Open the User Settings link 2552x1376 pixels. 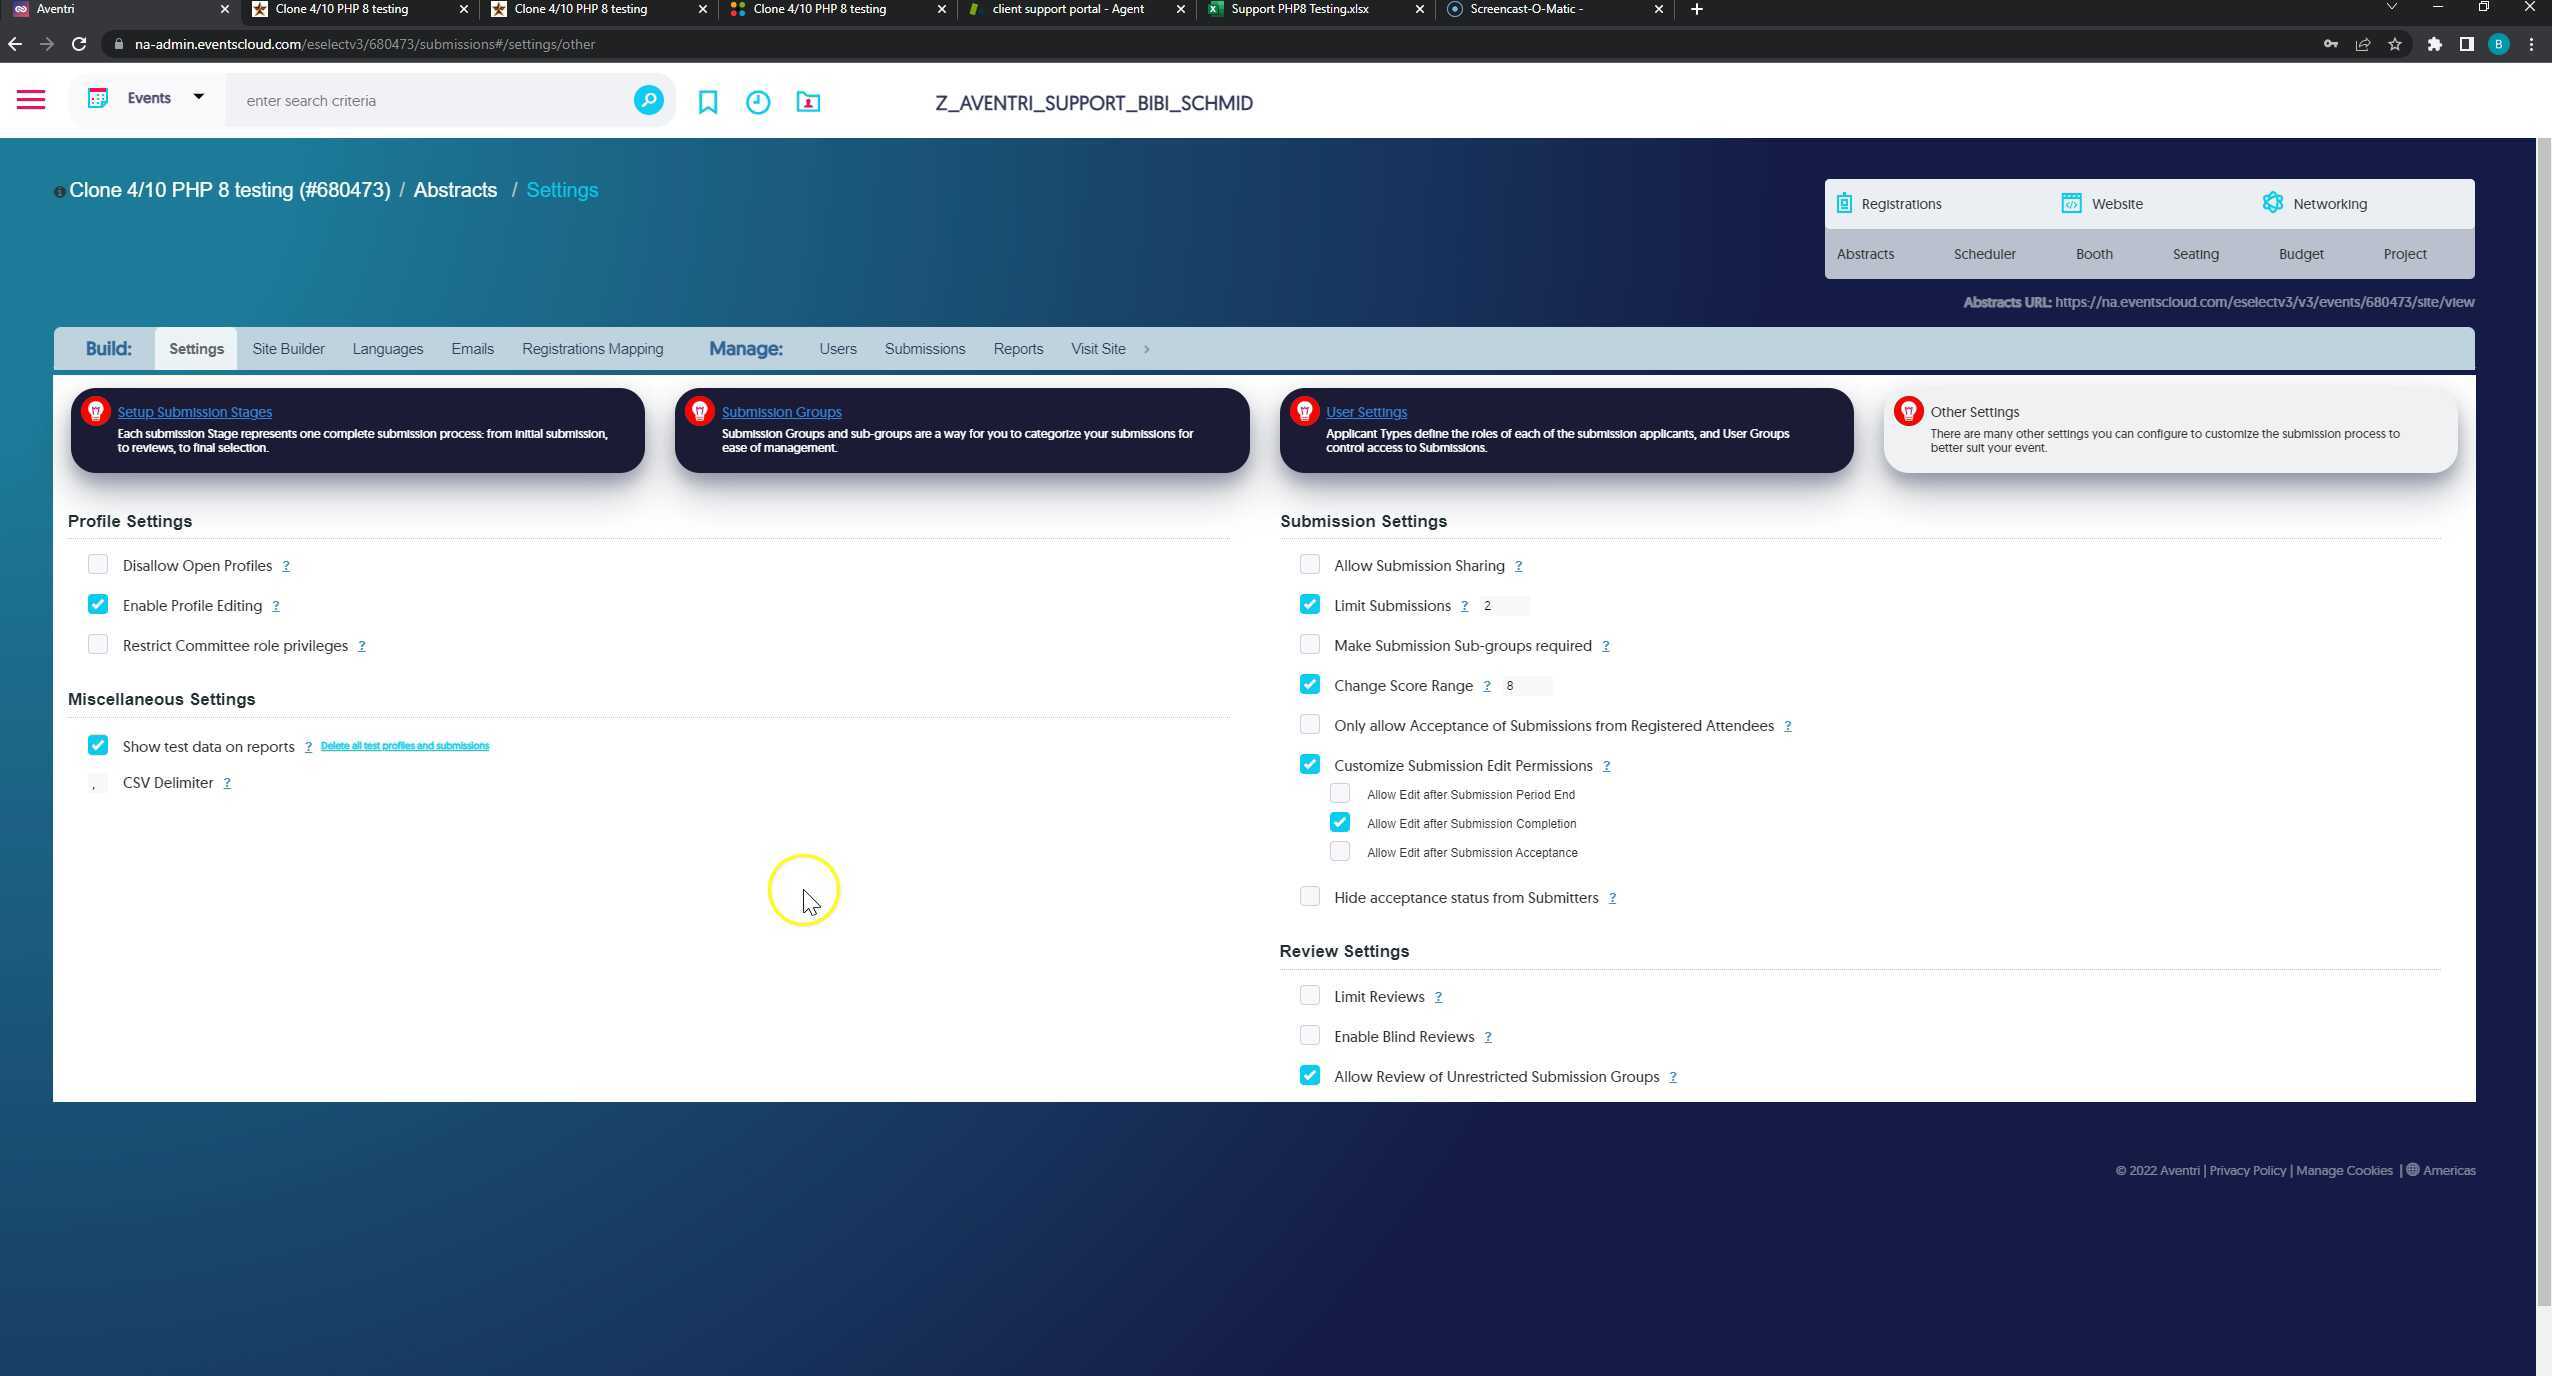pyautogui.click(x=1366, y=412)
